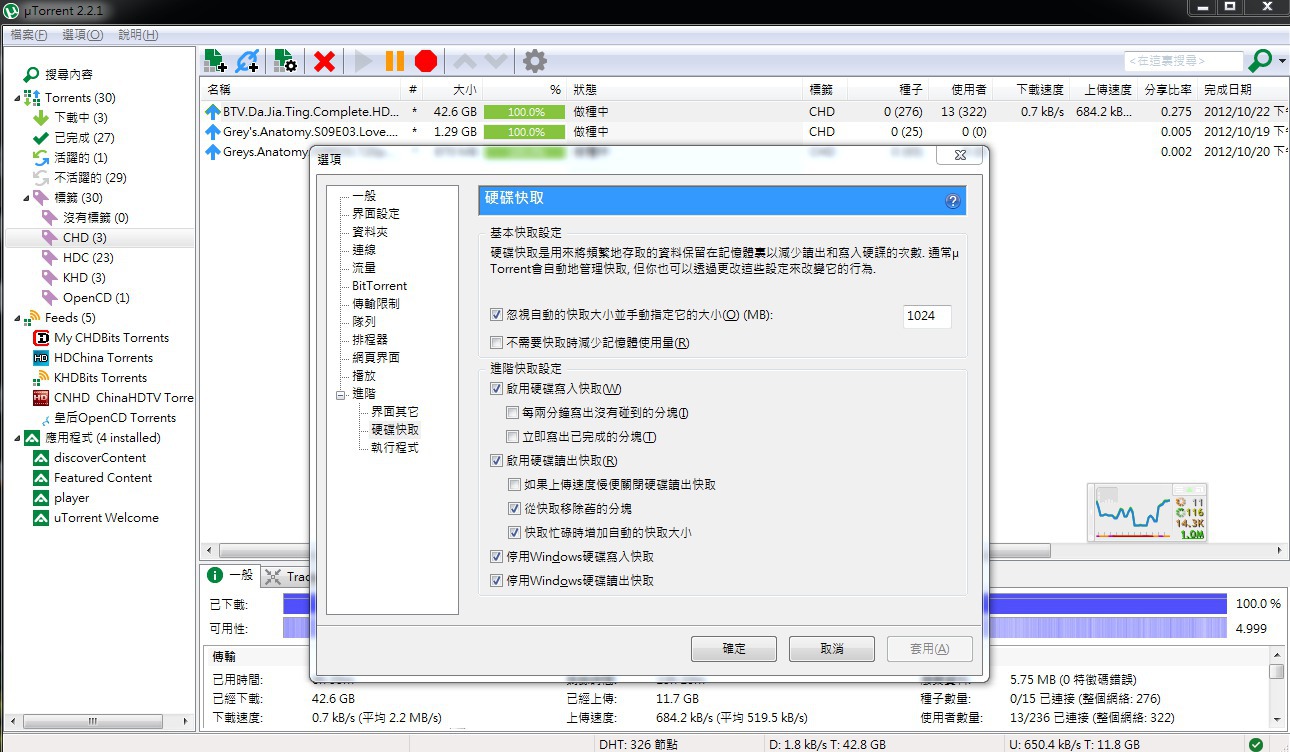Screen dimensions: 1290x752
Task: Click the 100% progress bar of BTV.Da.Jia.Ting torrent
Action: (x=525, y=112)
